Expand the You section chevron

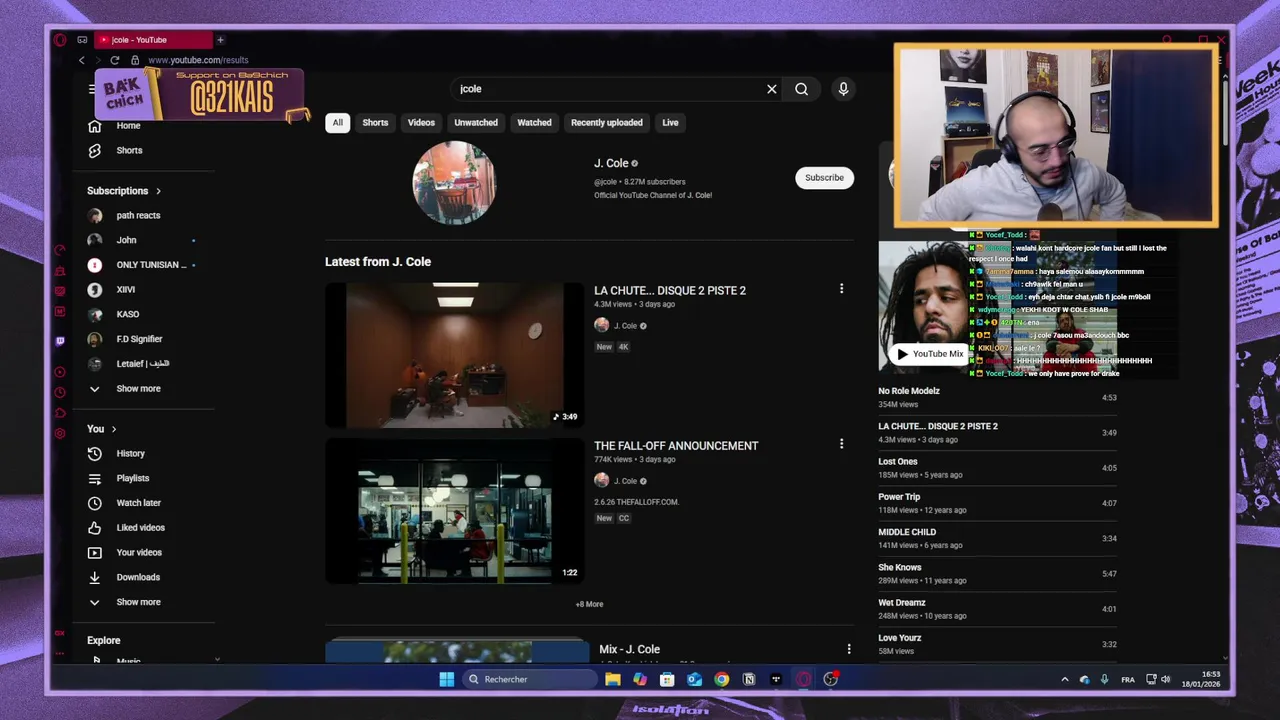coord(114,429)
